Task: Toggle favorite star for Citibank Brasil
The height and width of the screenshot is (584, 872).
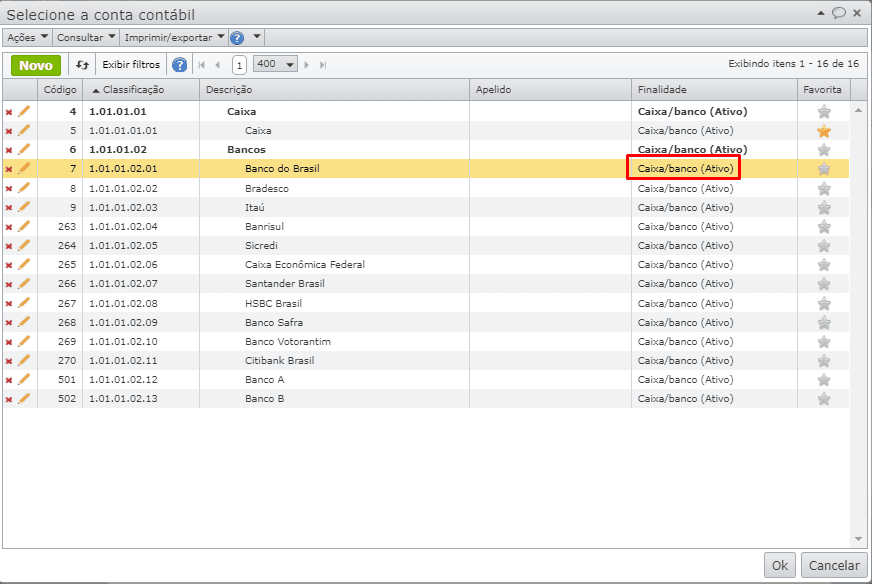Action: (824, 361)
